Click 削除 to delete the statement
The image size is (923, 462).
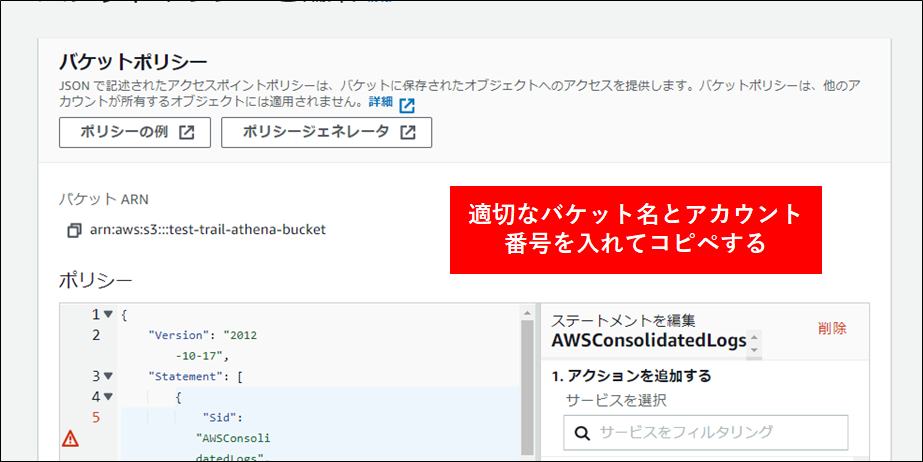coord(831,328)
